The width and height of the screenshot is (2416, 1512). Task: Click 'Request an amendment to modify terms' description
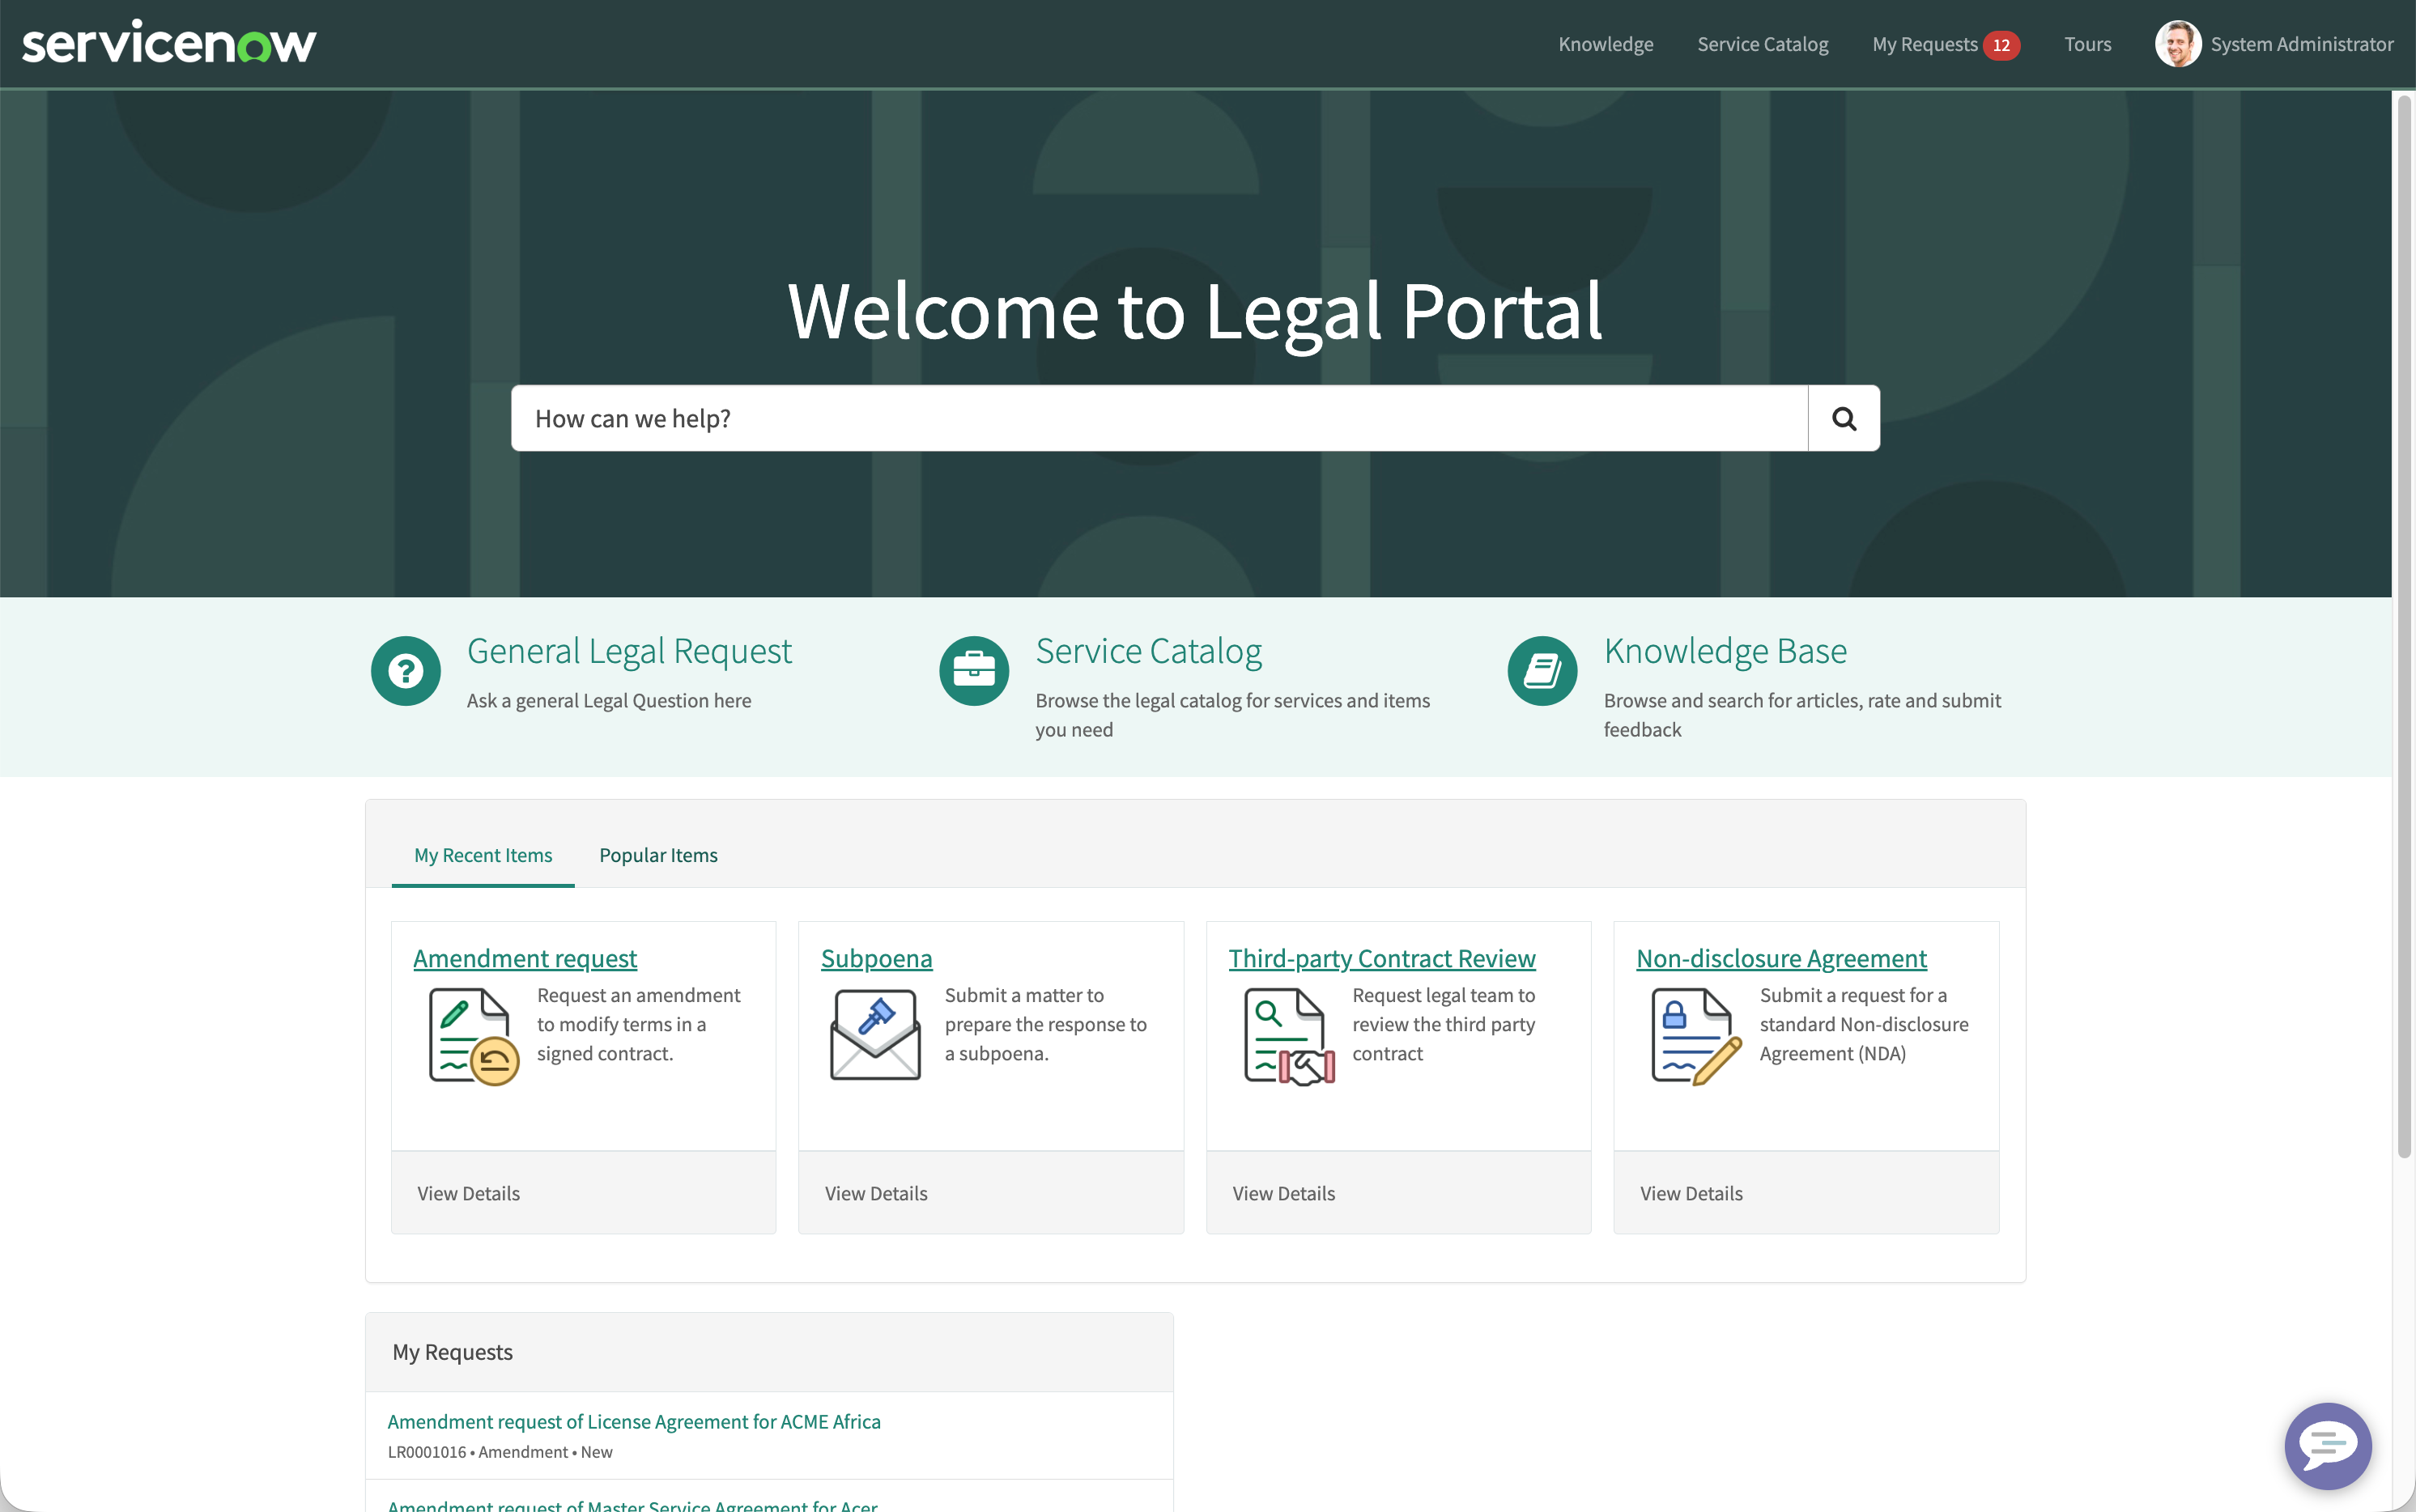(x=639, y=1024)
